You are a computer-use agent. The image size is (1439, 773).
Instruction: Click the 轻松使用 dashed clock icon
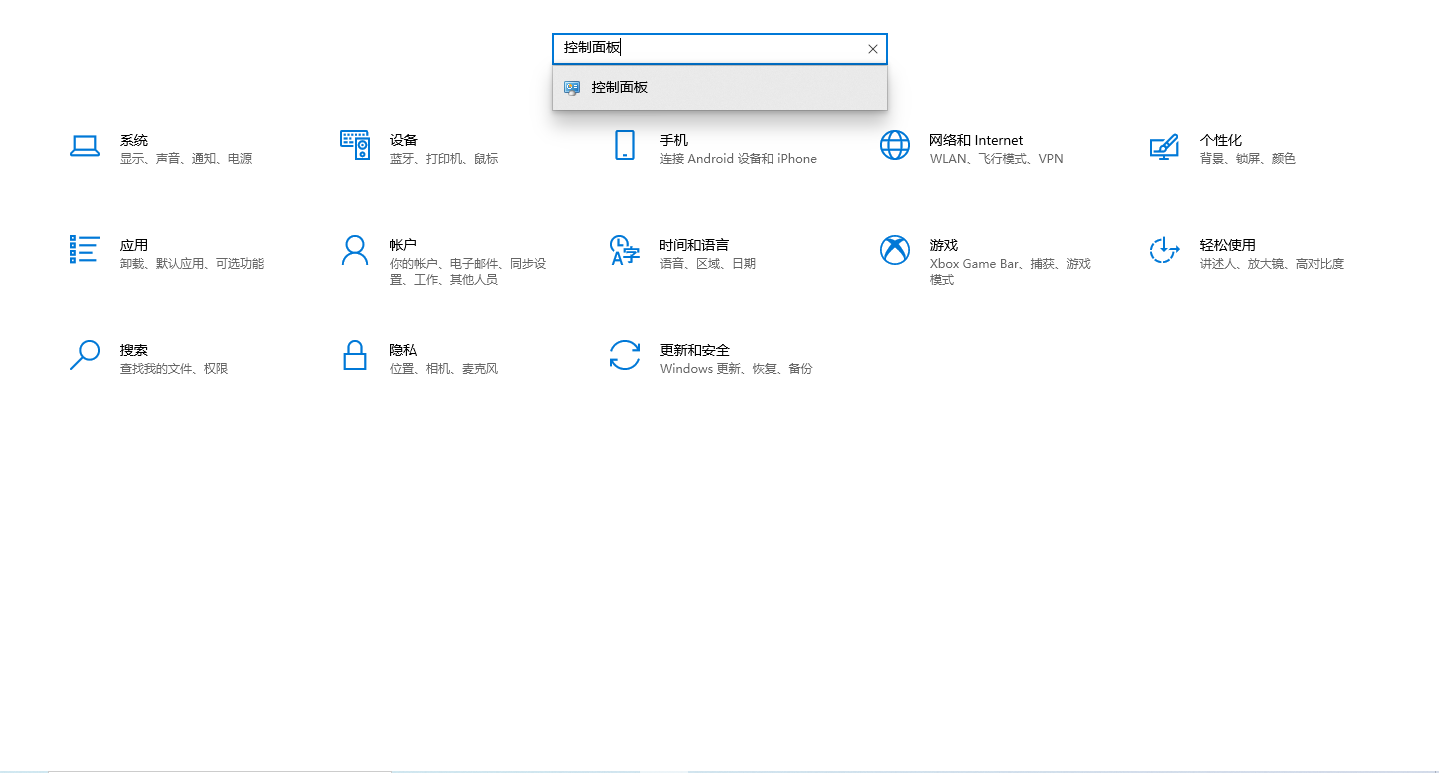click(x=1163, y=250)
